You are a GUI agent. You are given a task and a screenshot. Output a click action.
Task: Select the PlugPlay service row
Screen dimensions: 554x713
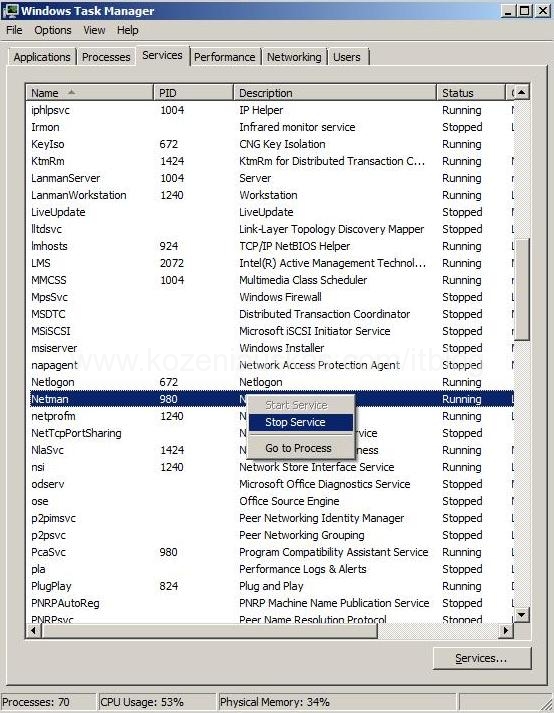click(272, 587)
